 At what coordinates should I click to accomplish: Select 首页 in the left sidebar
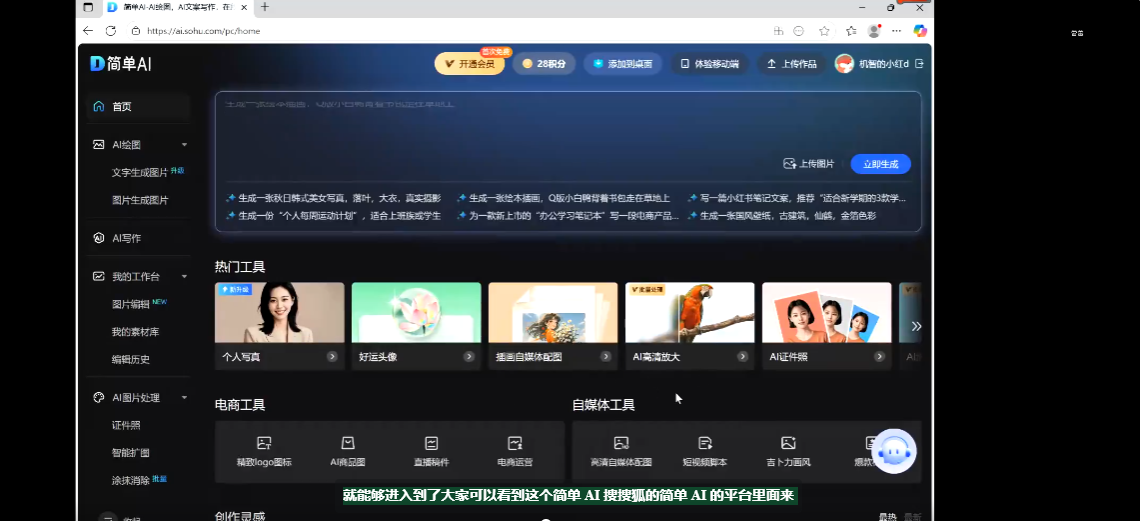click(121, 106)
